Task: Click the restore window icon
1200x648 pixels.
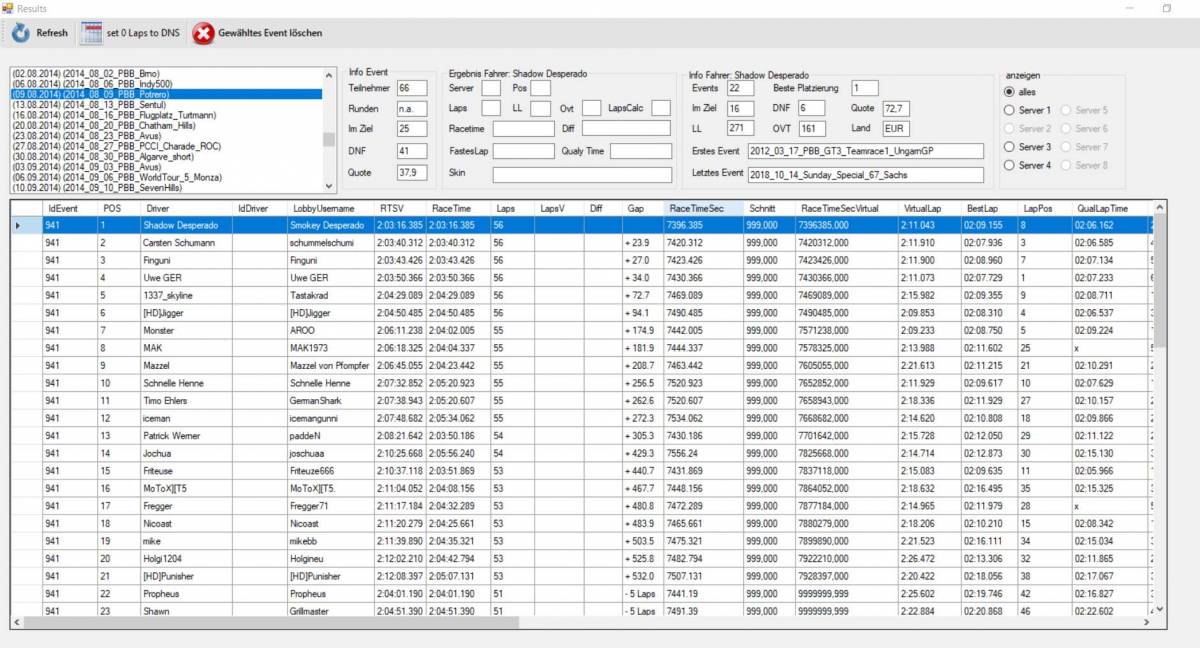Action: 1166,8
